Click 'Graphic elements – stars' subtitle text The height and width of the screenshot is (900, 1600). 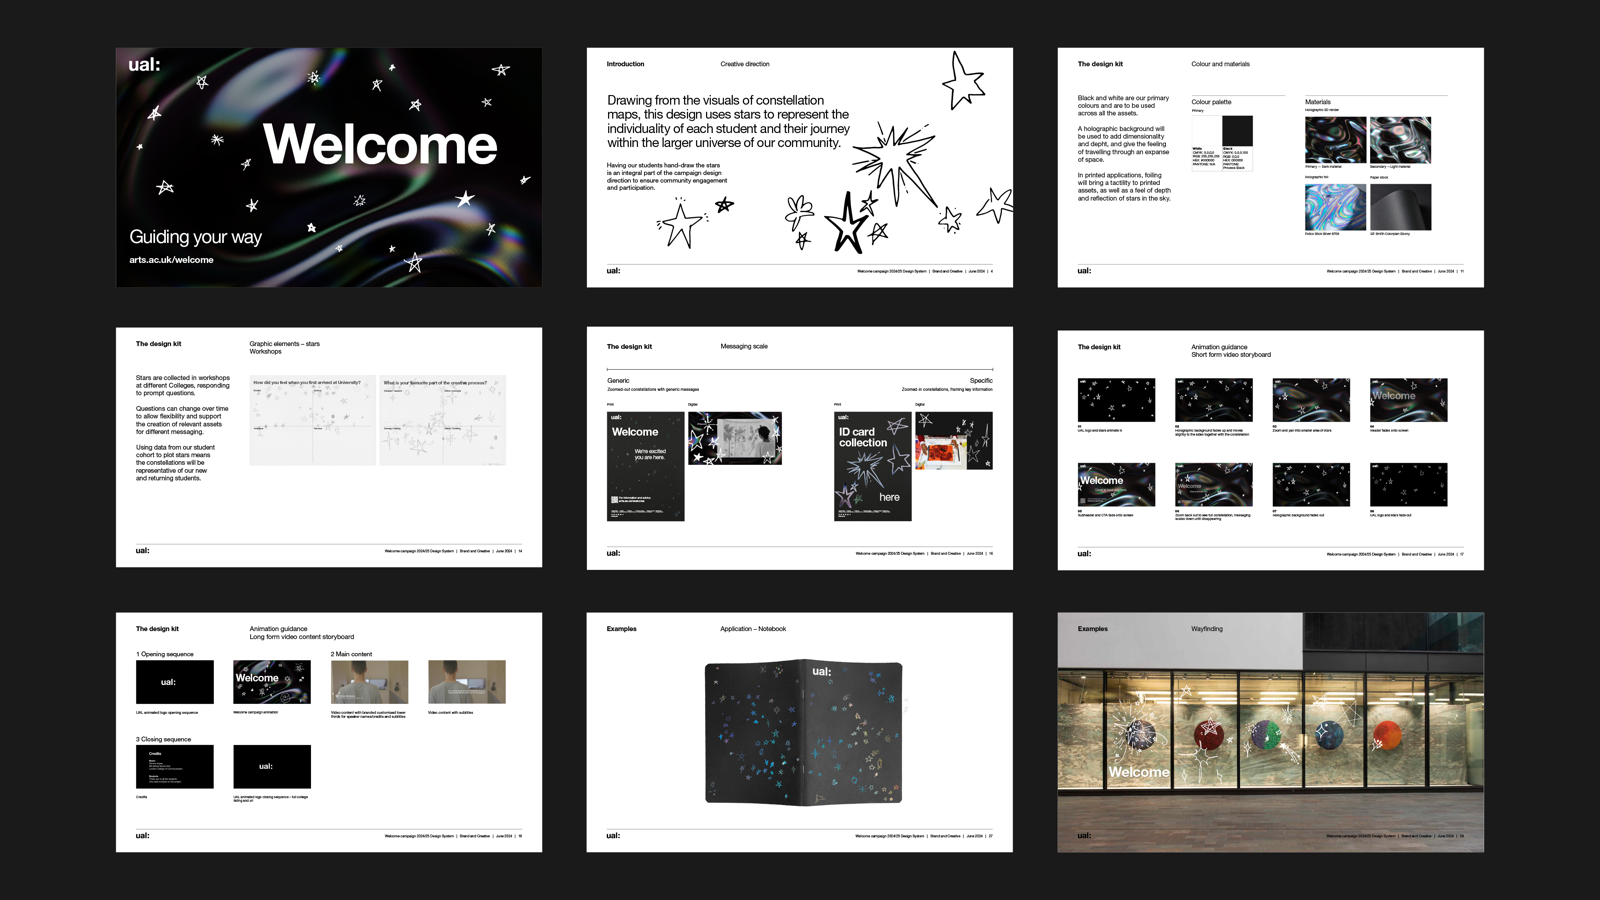point(284,344)
